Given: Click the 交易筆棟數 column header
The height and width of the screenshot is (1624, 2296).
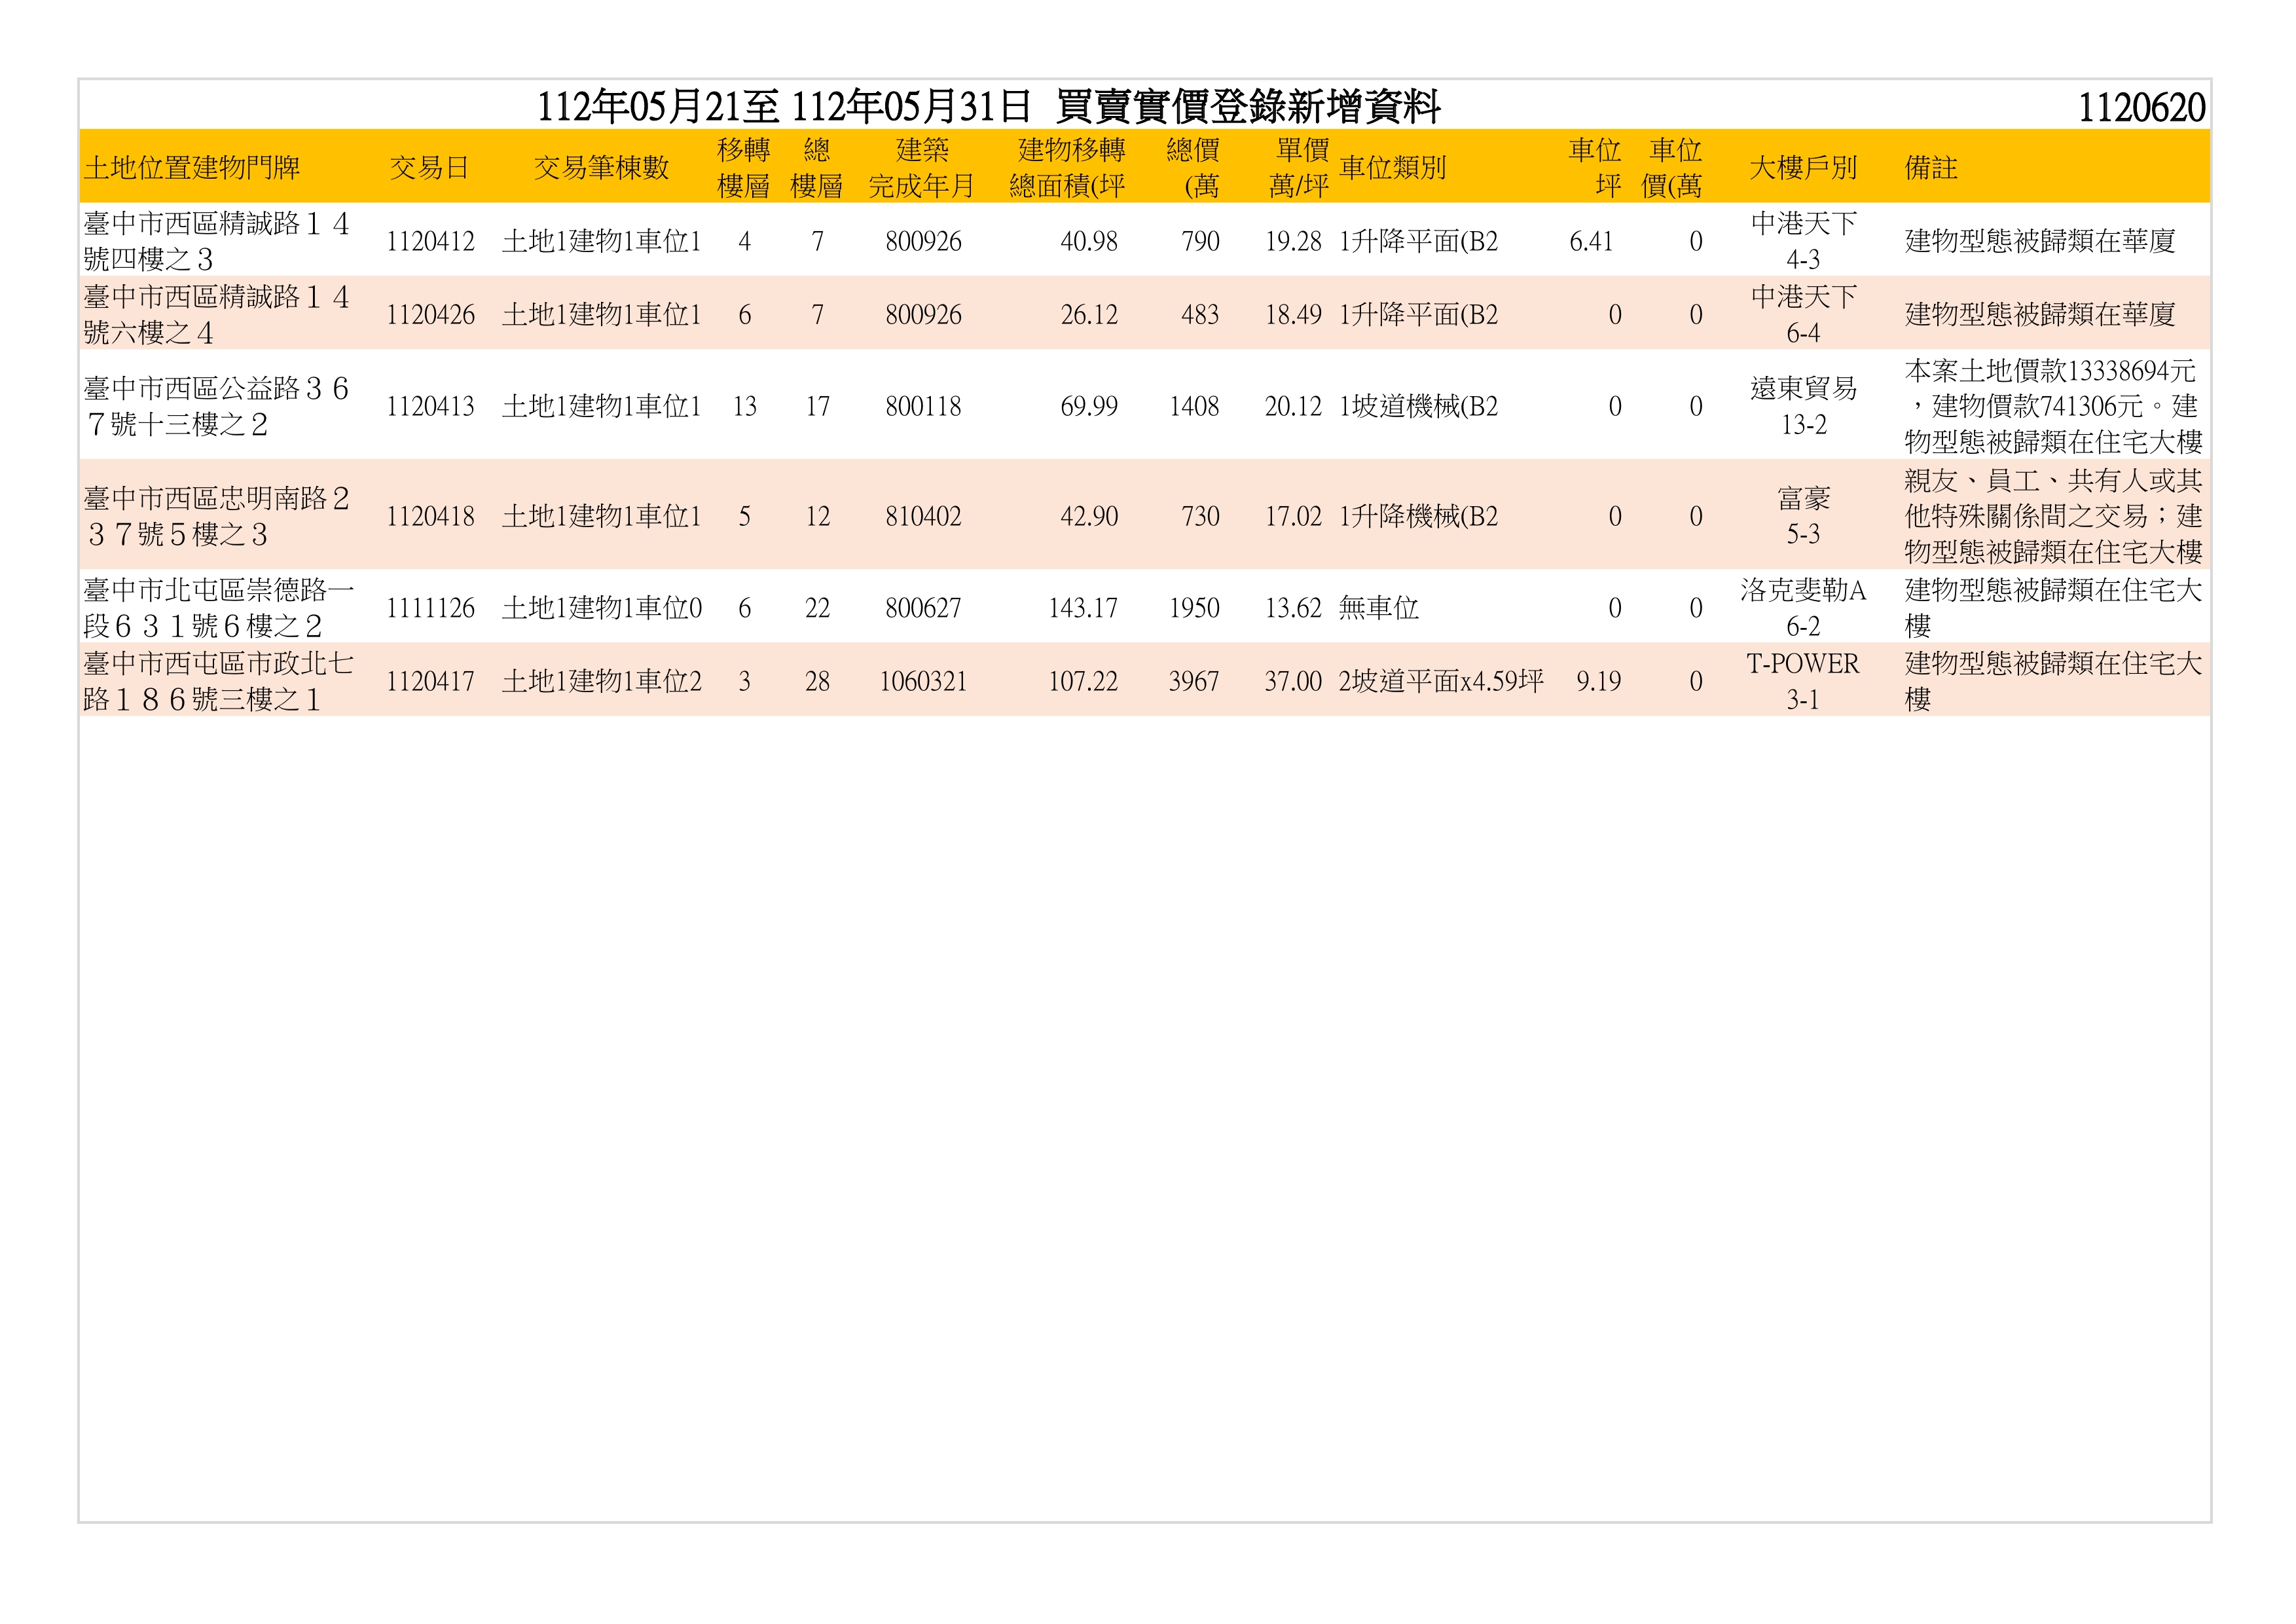Looking at the screenshot, I should coord(601,167).
